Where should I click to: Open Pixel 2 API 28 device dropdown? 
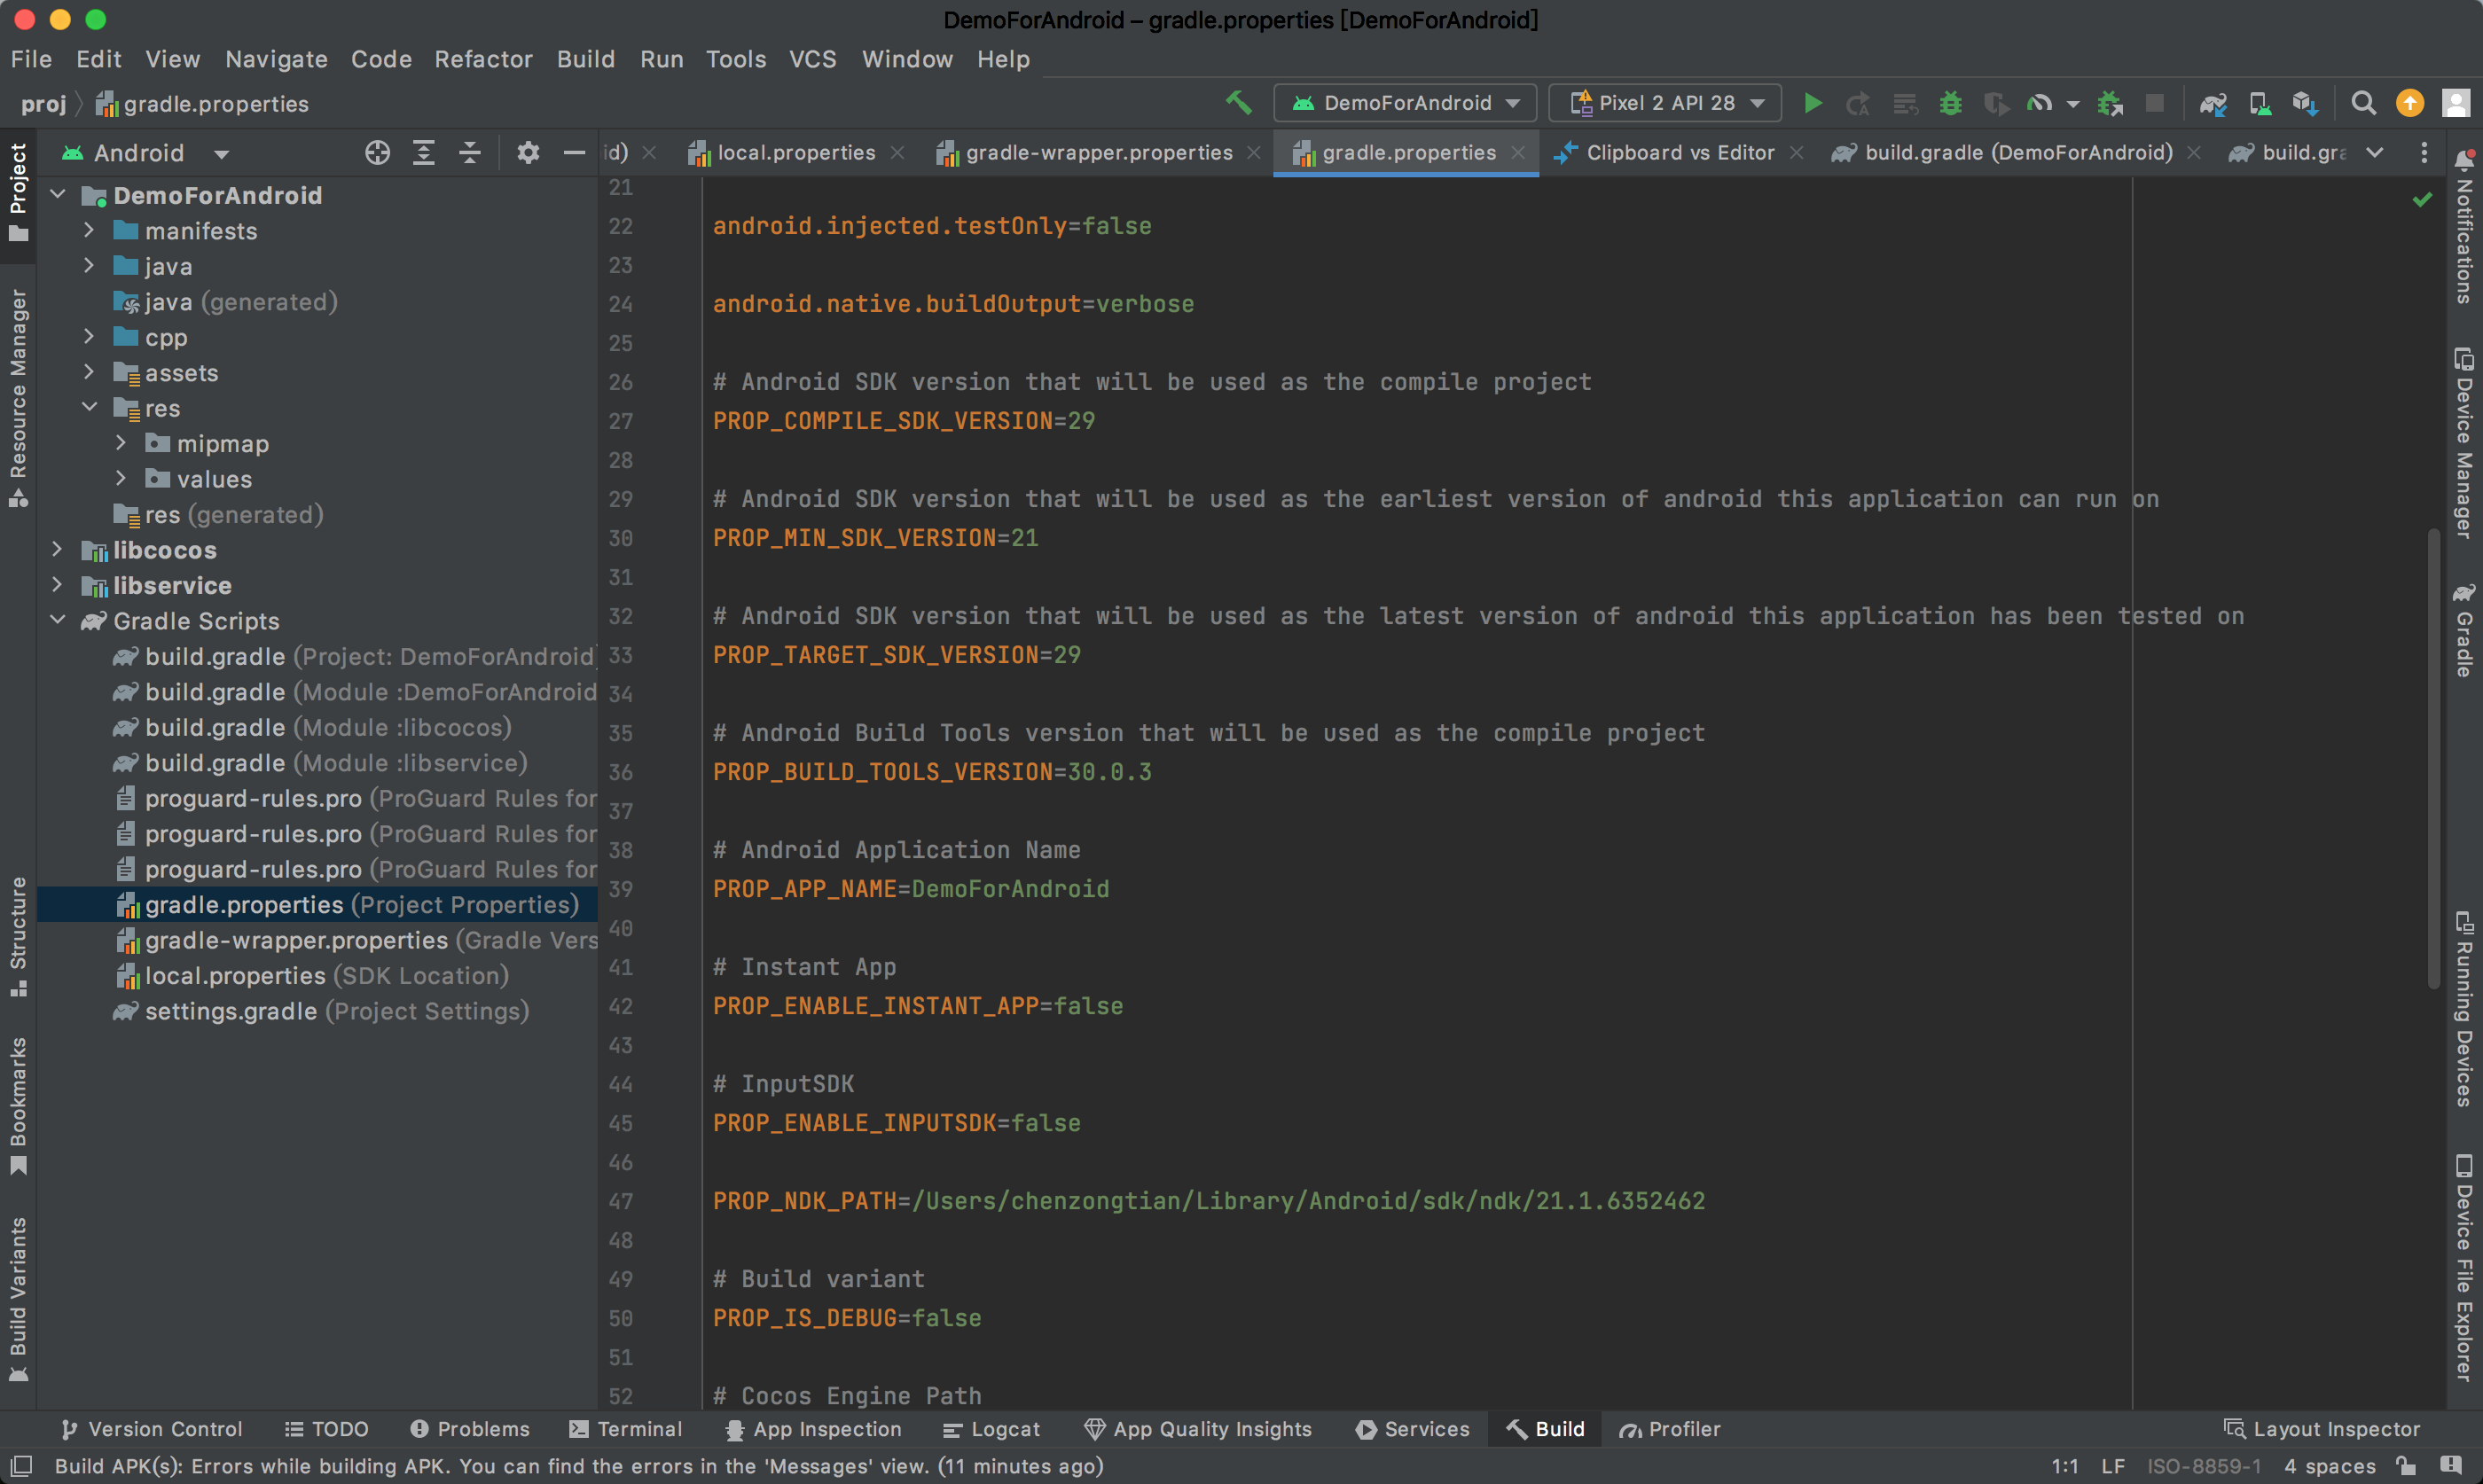1665,103
